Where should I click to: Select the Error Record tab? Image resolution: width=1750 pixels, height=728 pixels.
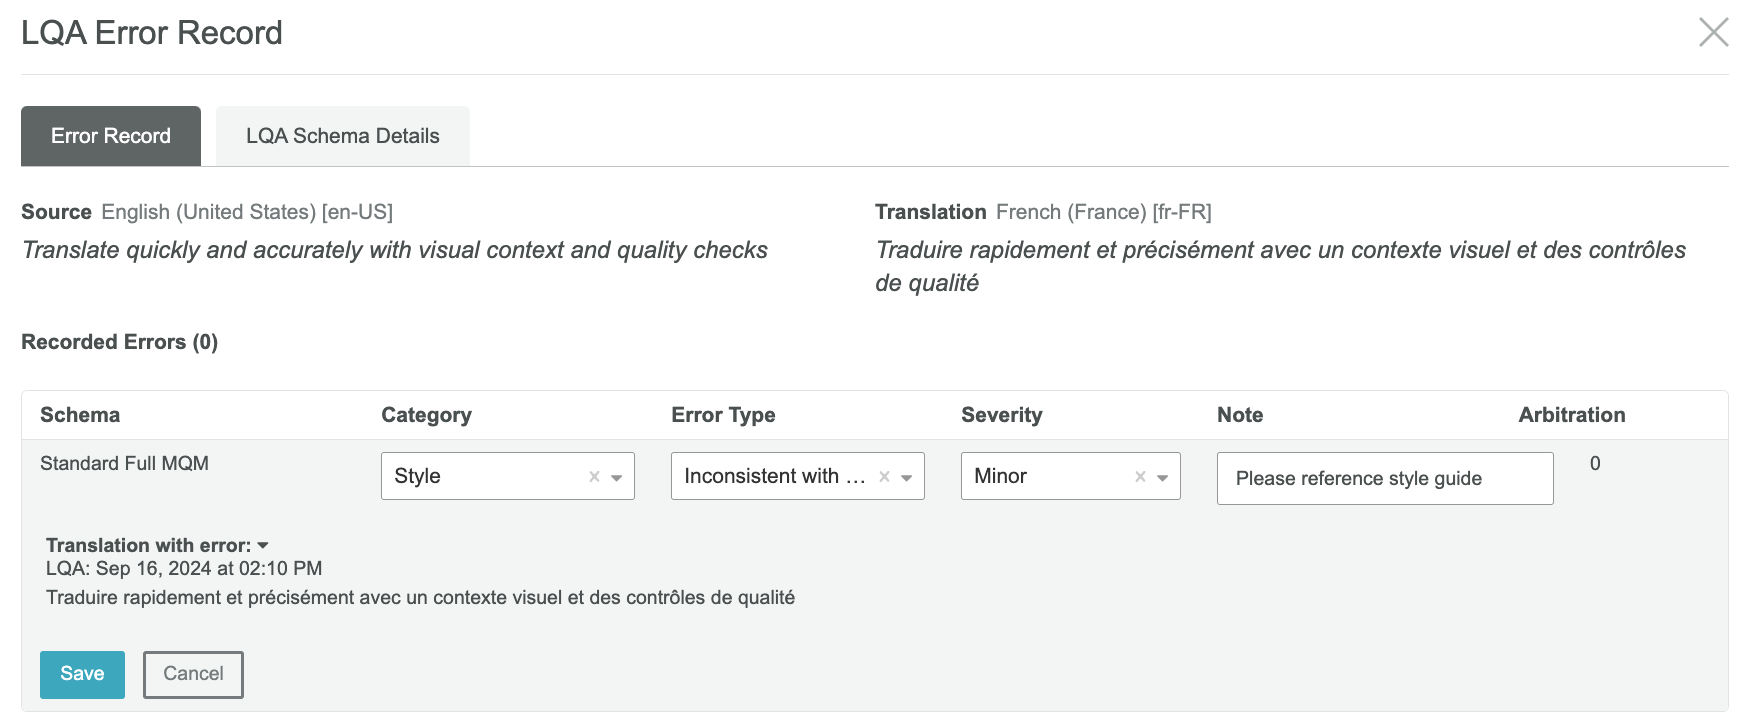point(111,136)
